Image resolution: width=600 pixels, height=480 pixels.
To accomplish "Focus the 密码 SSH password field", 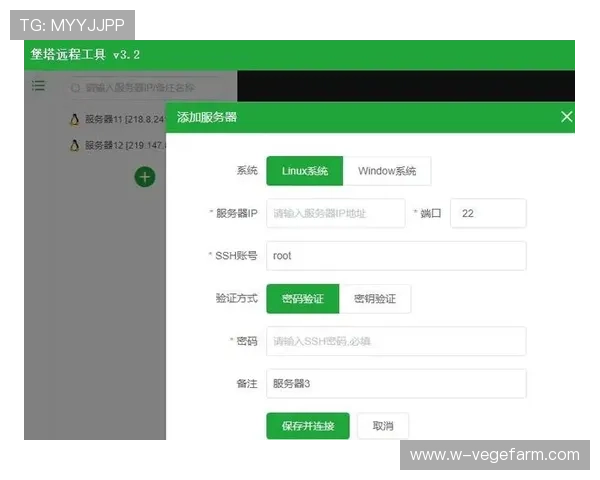I will (396, 341).
